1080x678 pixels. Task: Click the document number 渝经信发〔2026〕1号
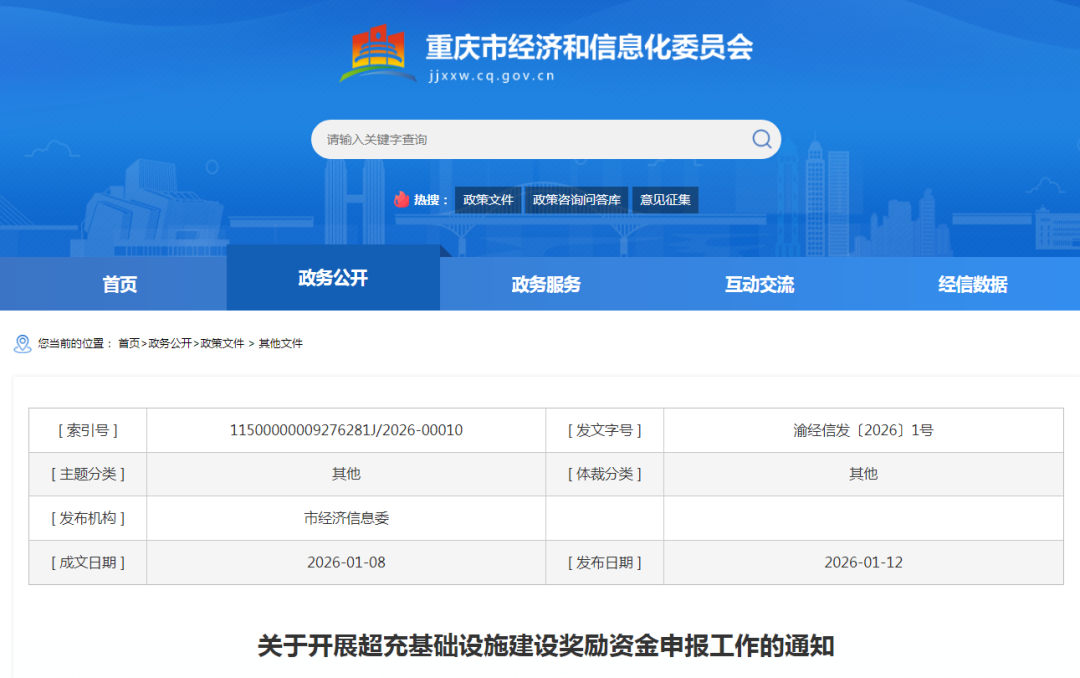tap(863, 431)
